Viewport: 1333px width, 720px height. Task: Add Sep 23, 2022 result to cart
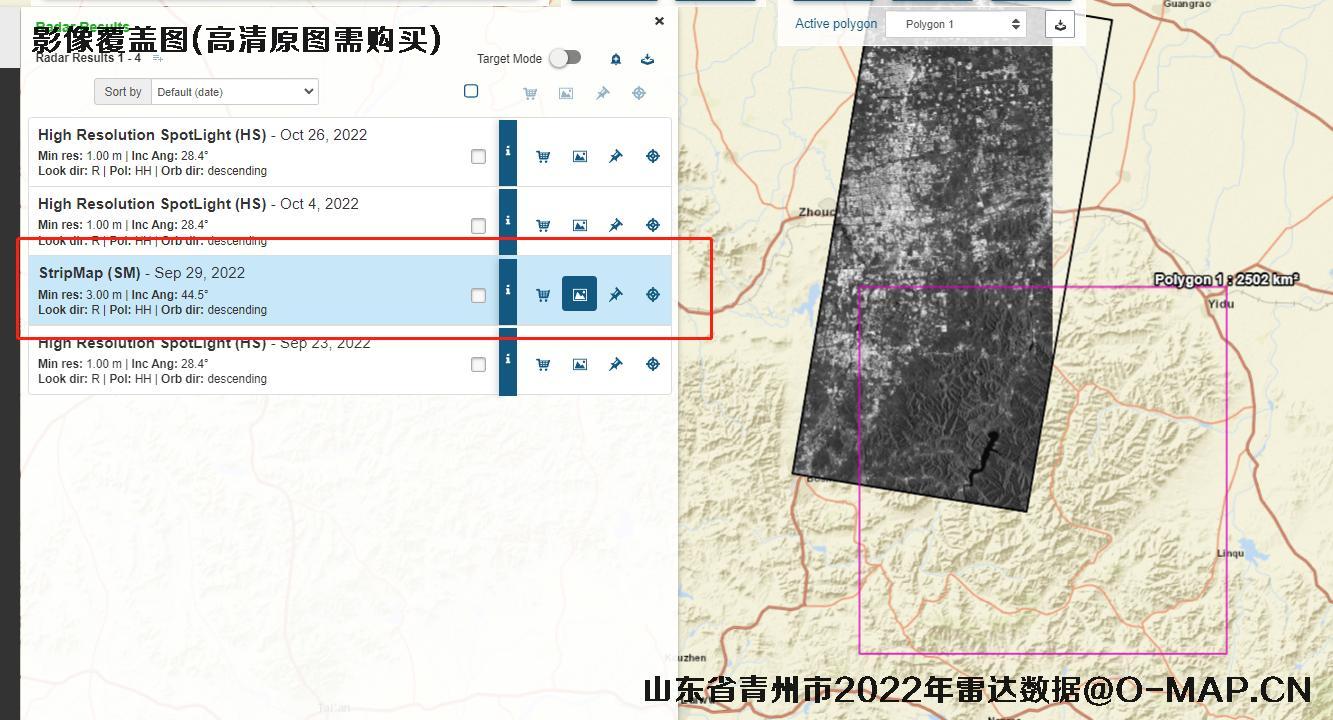(543, 364)
